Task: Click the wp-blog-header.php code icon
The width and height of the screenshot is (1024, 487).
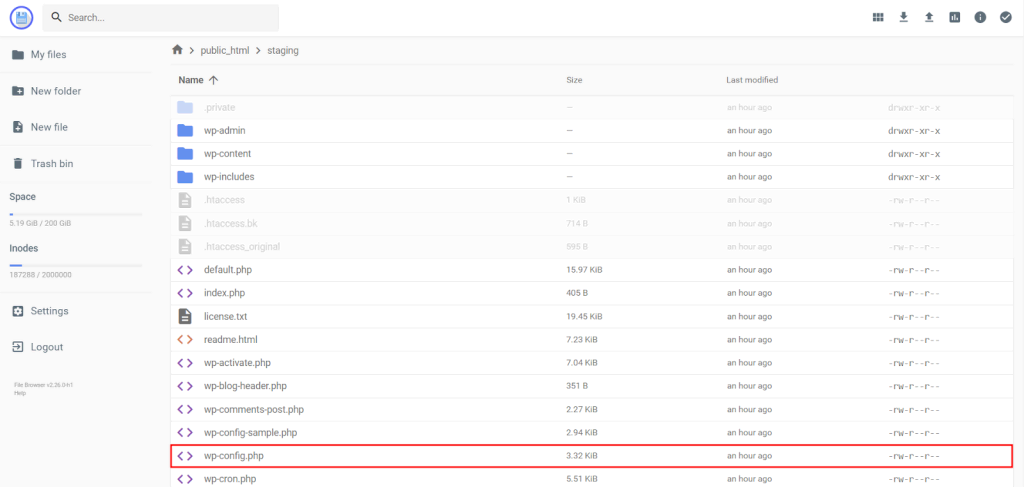Action: 185,386
